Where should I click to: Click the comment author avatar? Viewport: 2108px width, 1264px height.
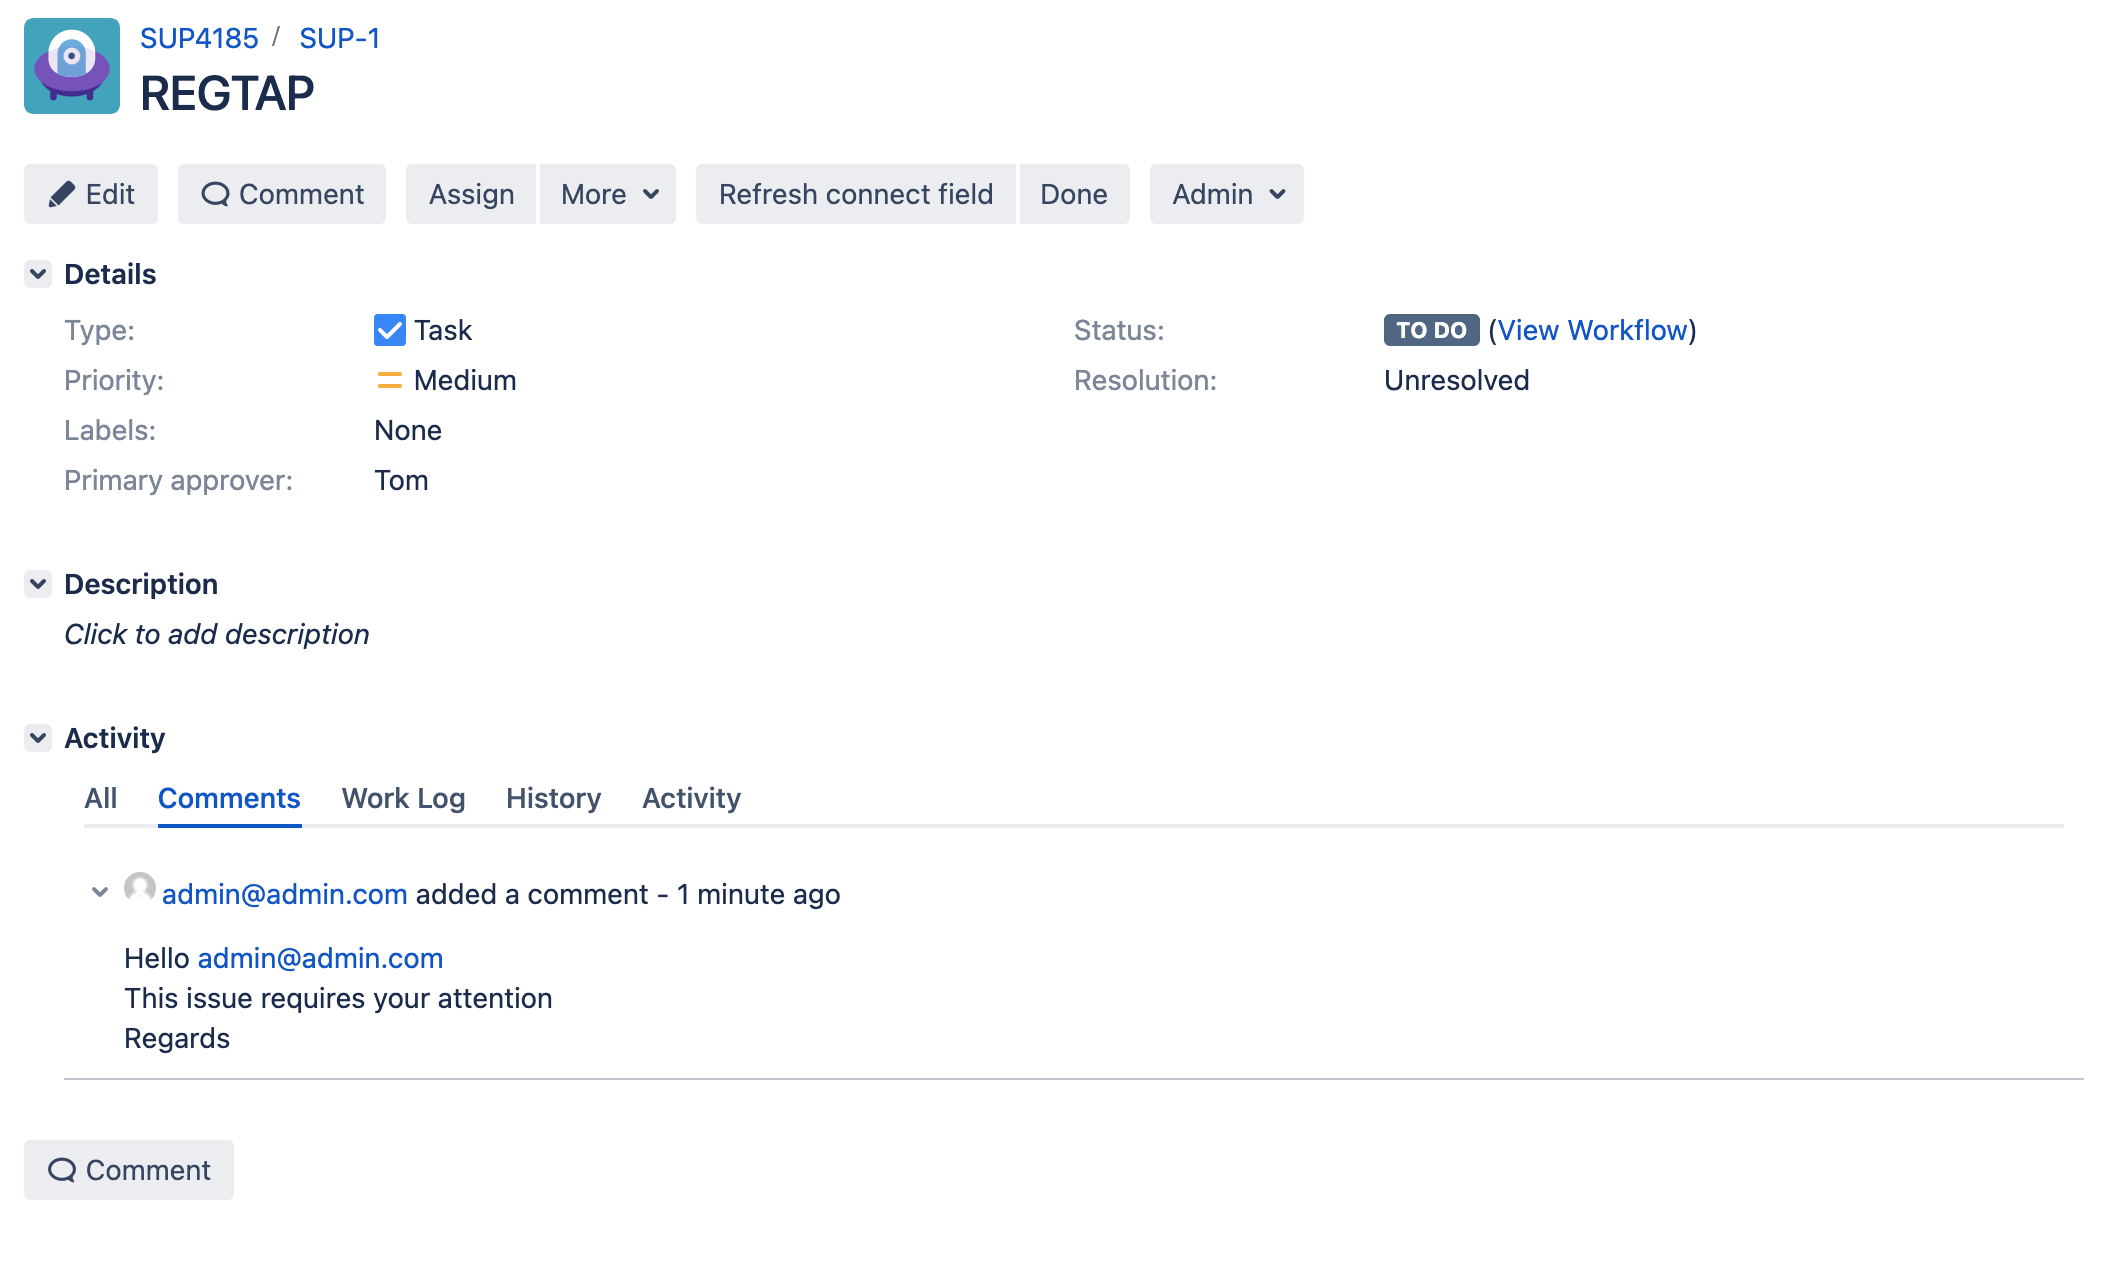pos(139,888)
